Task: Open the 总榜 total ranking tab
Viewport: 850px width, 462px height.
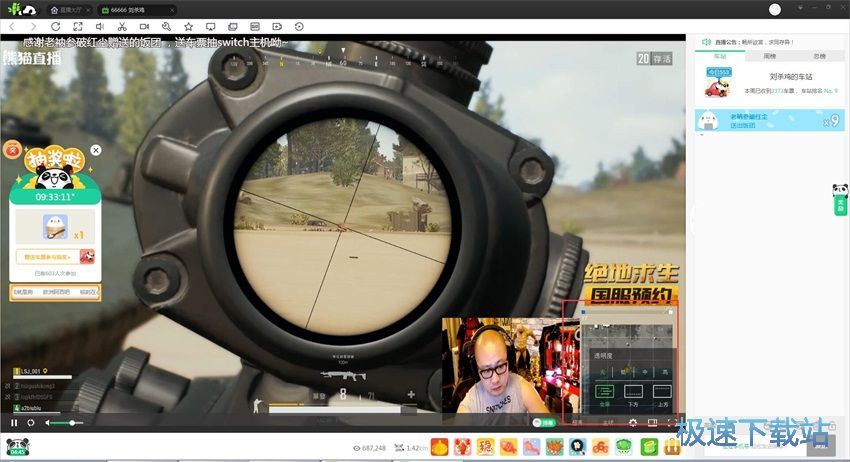Action: point(820,56)
